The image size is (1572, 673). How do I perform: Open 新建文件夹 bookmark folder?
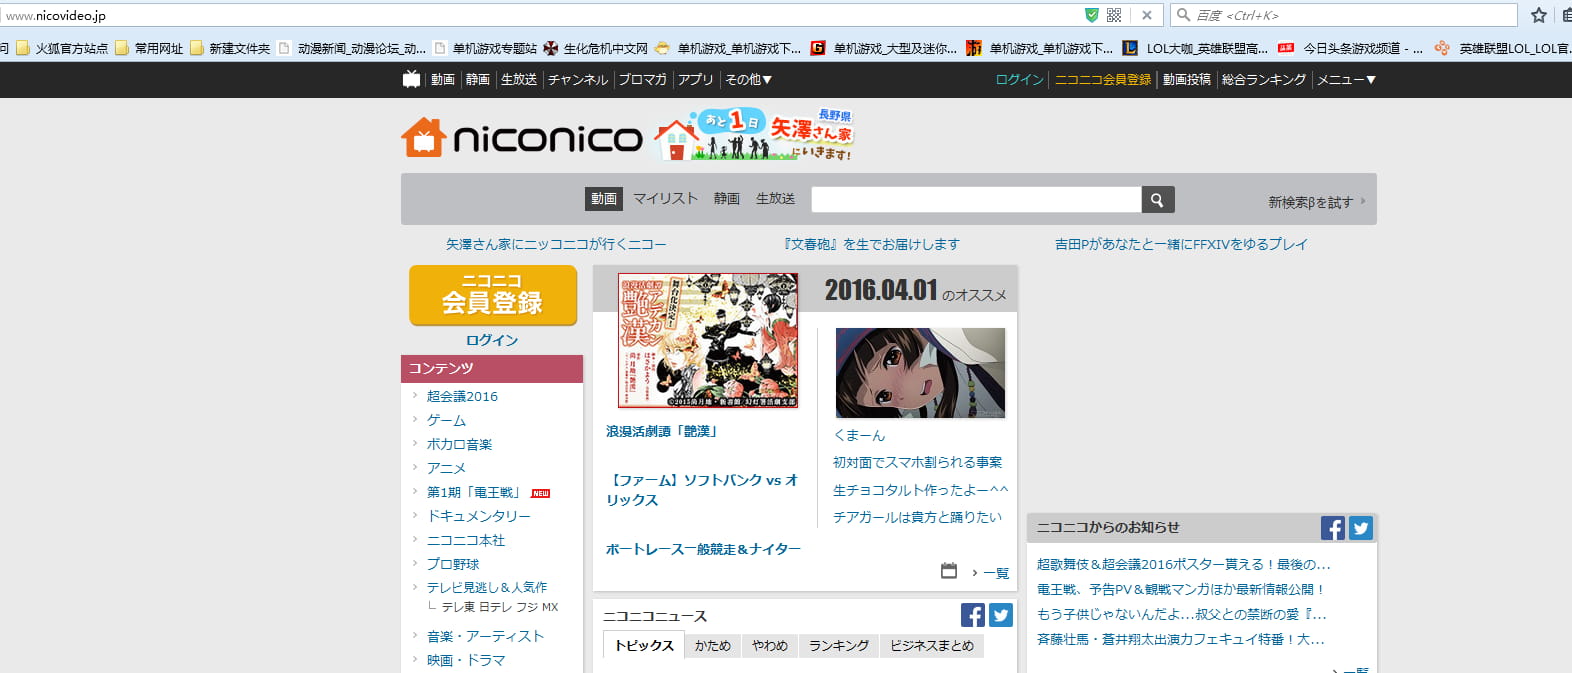[230, 48]
